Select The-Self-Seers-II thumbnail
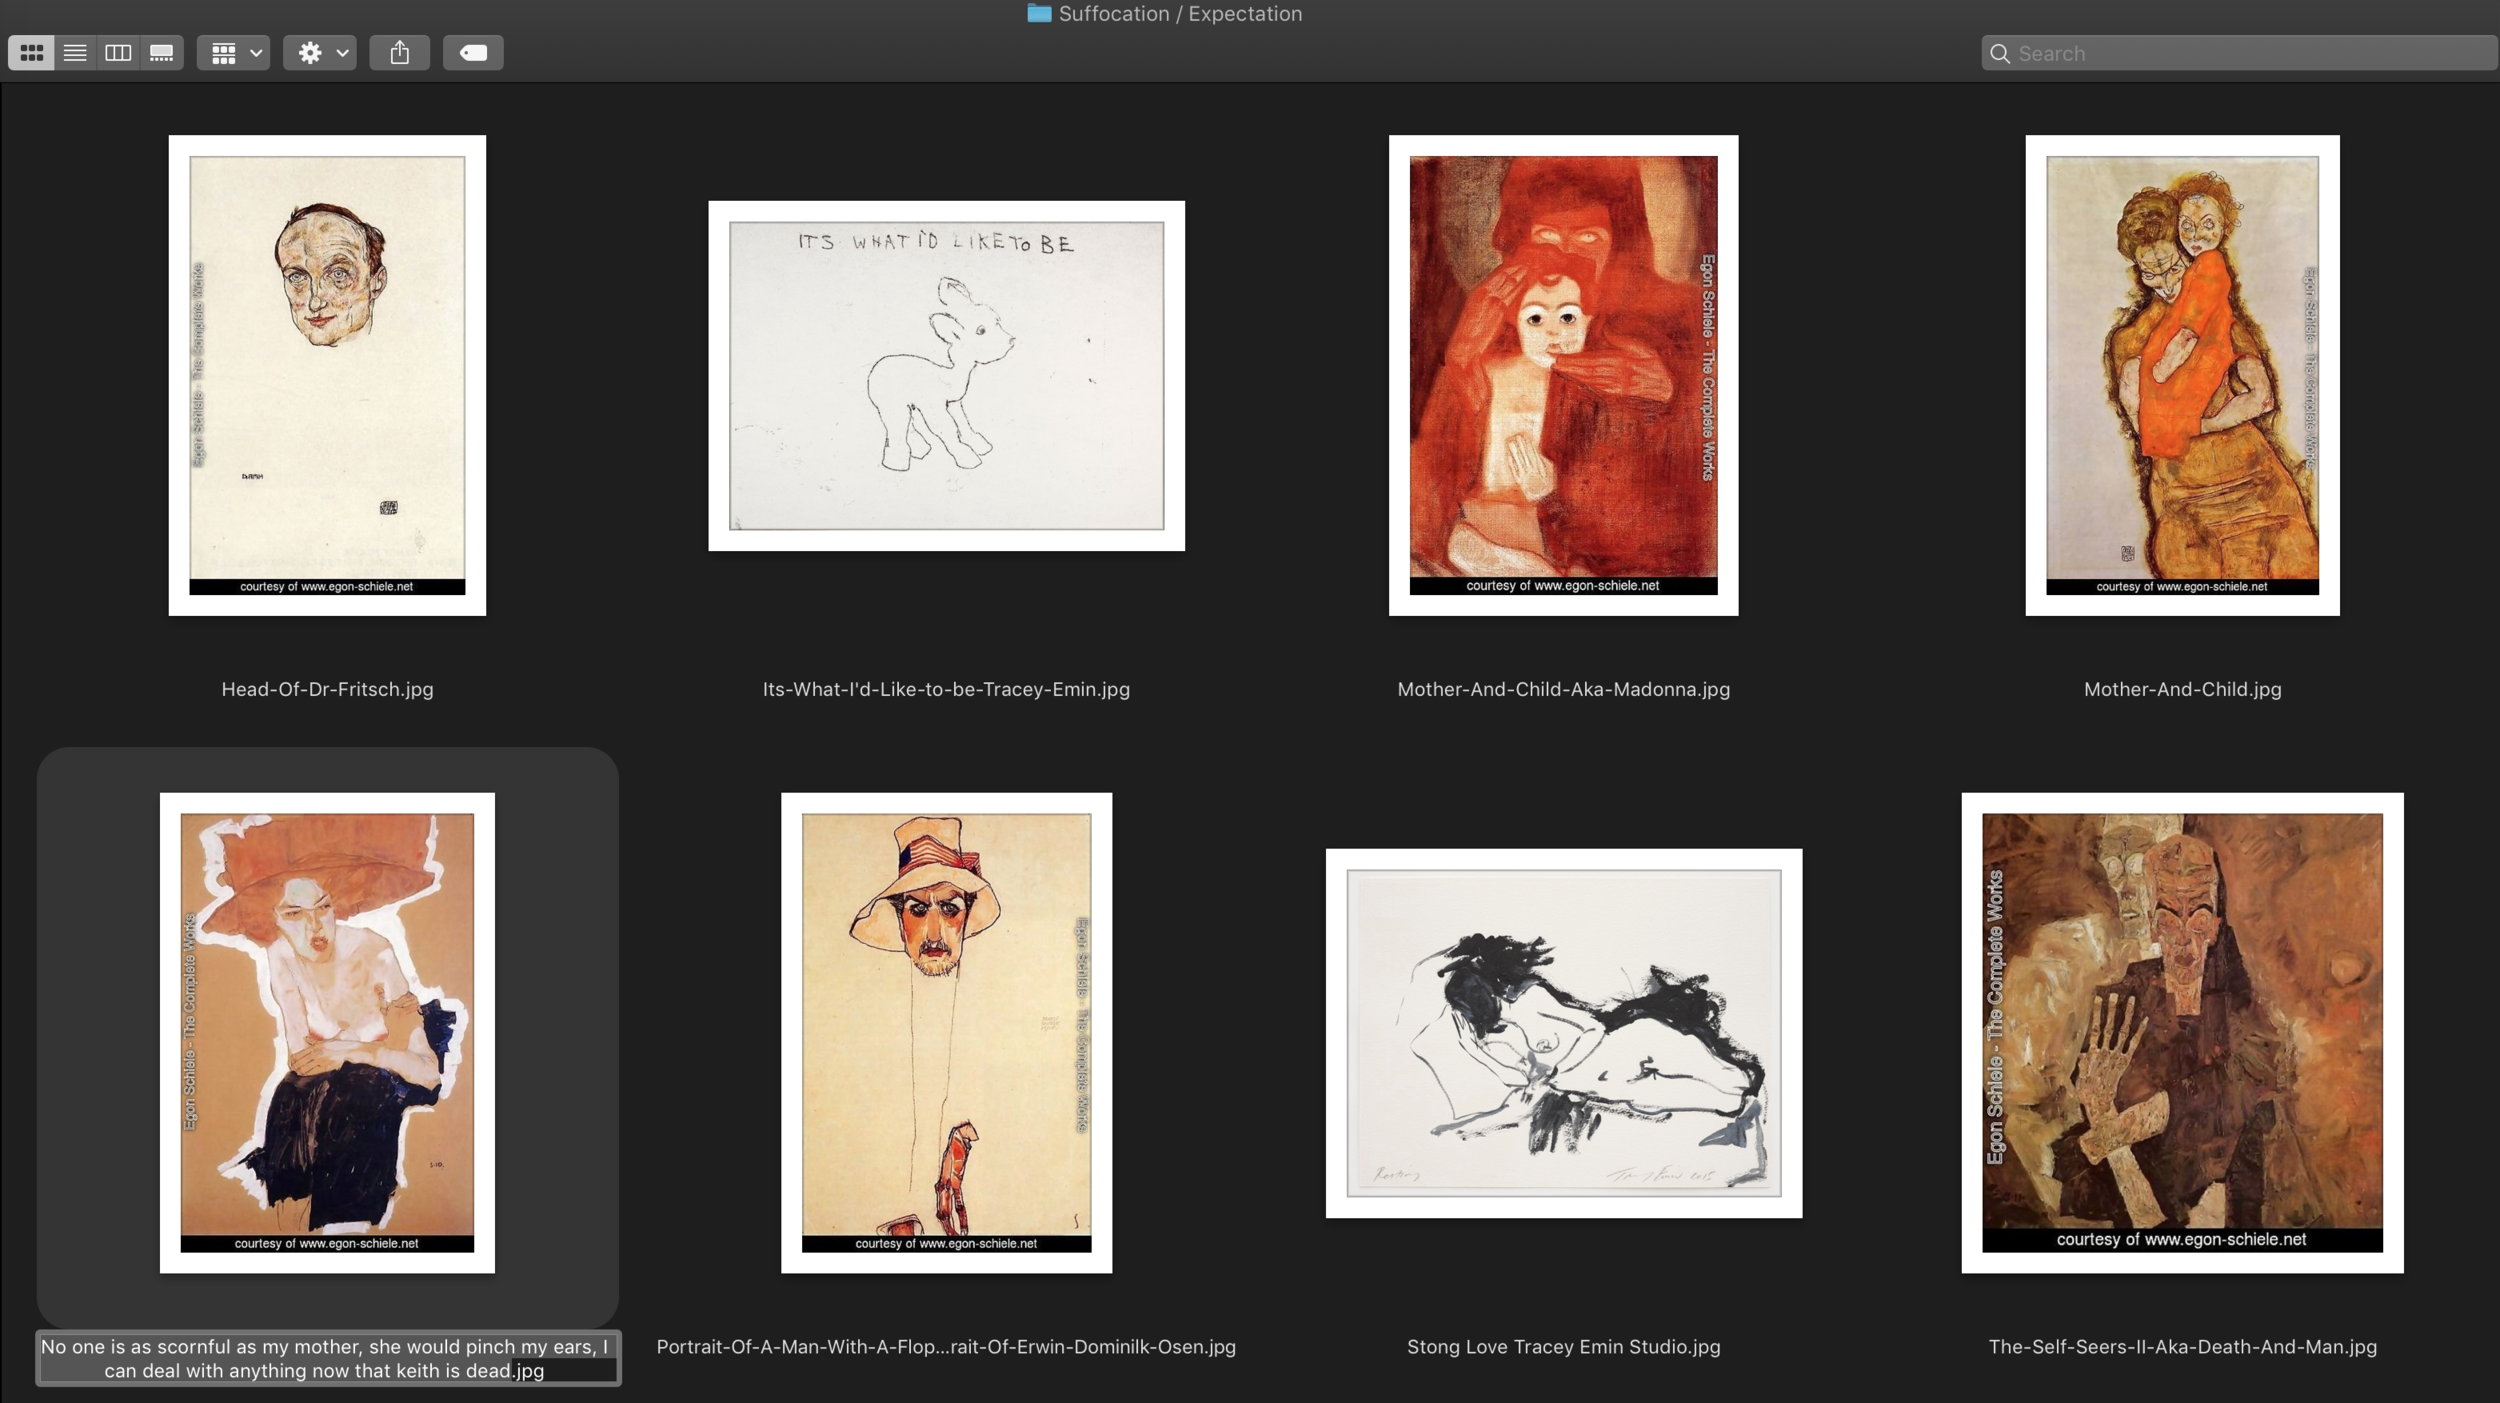 (2182, 1032)
